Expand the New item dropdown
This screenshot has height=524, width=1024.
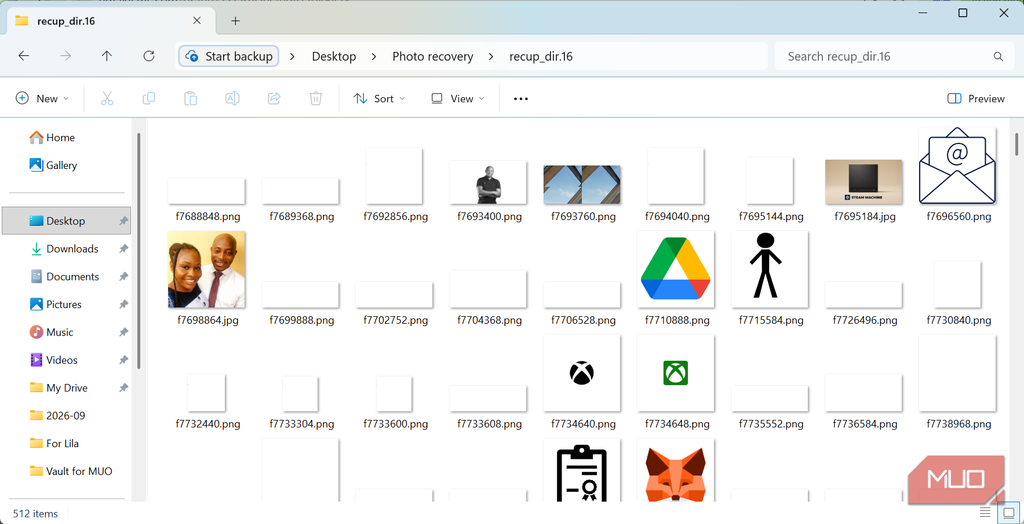42,99
